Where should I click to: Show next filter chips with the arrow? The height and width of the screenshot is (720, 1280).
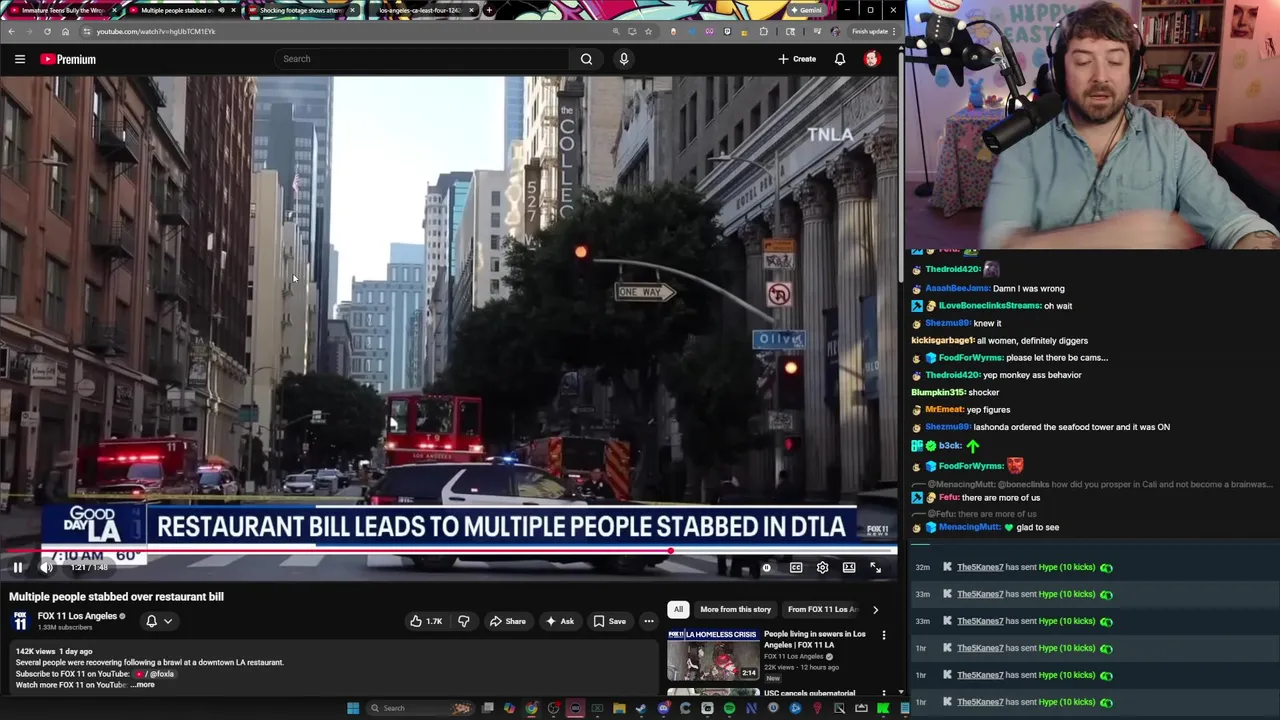click(x=875, y=609)
